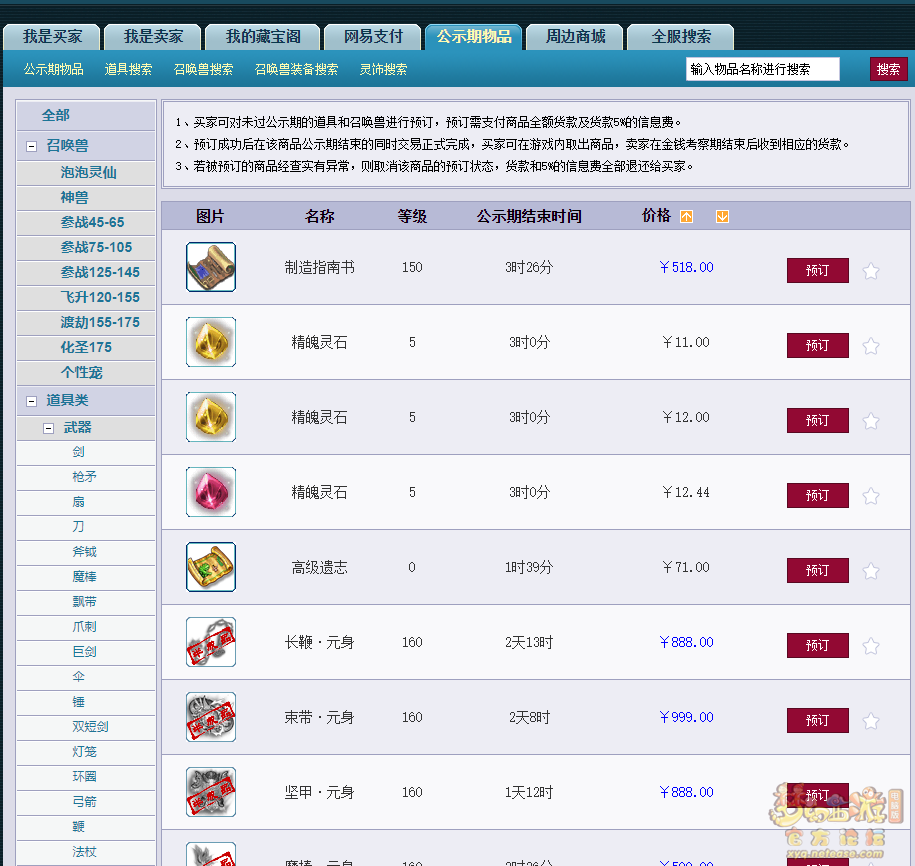Click the pink 精魄灵石 gem icon
The height and width of the screenshot is (866, 915).
(211, 492)
